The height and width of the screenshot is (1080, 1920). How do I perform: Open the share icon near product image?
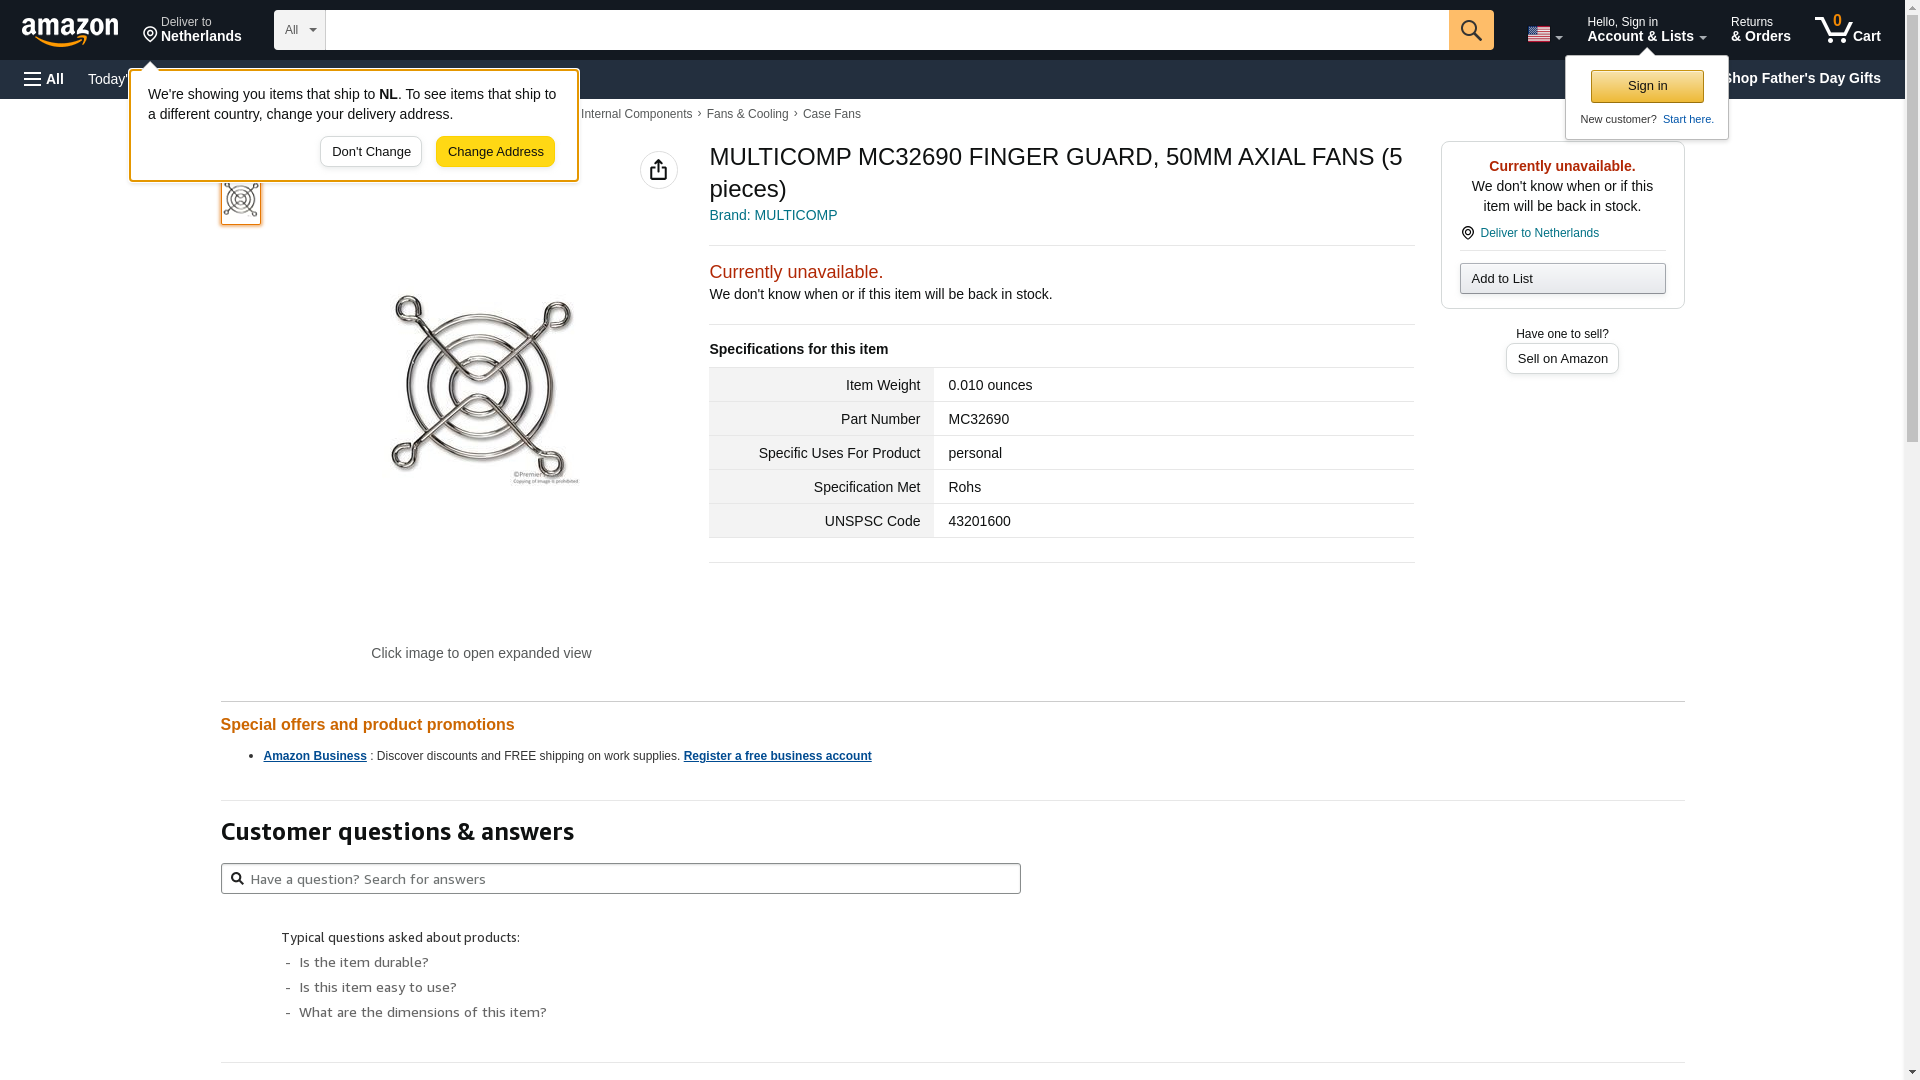pyautogui.click(x=658, y=170)
